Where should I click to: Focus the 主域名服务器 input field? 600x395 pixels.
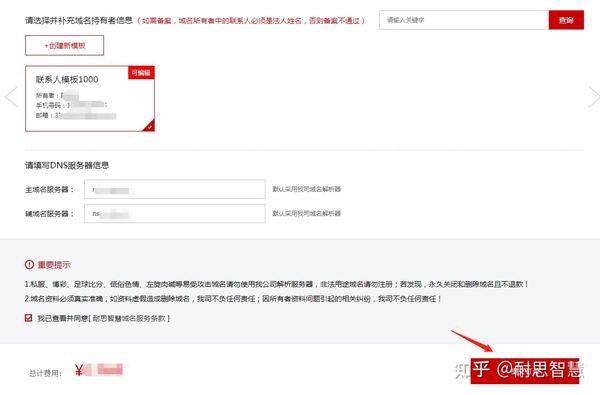[x=174, y=189]
